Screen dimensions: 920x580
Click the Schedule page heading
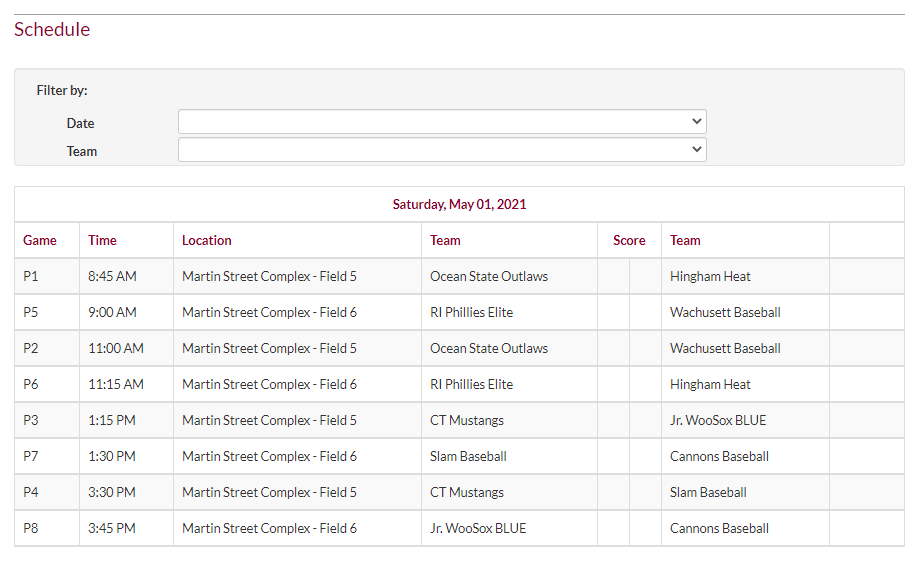52,30
